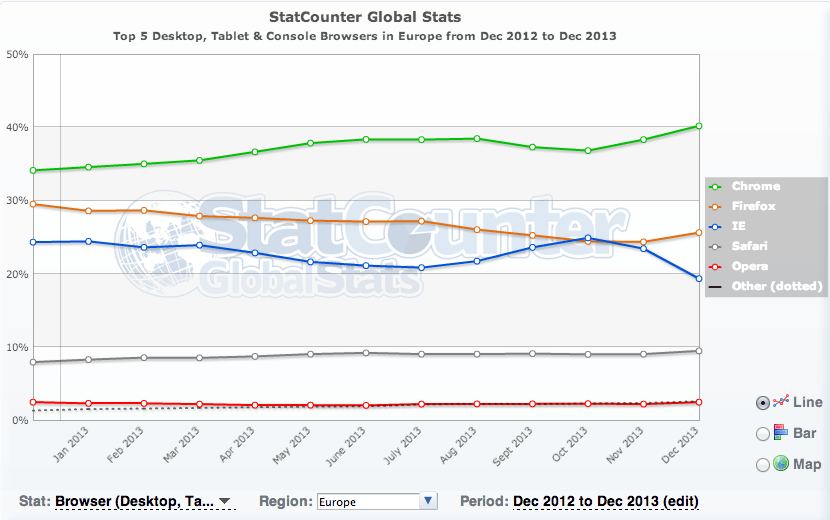This screenshot has width=830, height=520.
Task: Click the globe map icon
Action: [x=781, y=463]
